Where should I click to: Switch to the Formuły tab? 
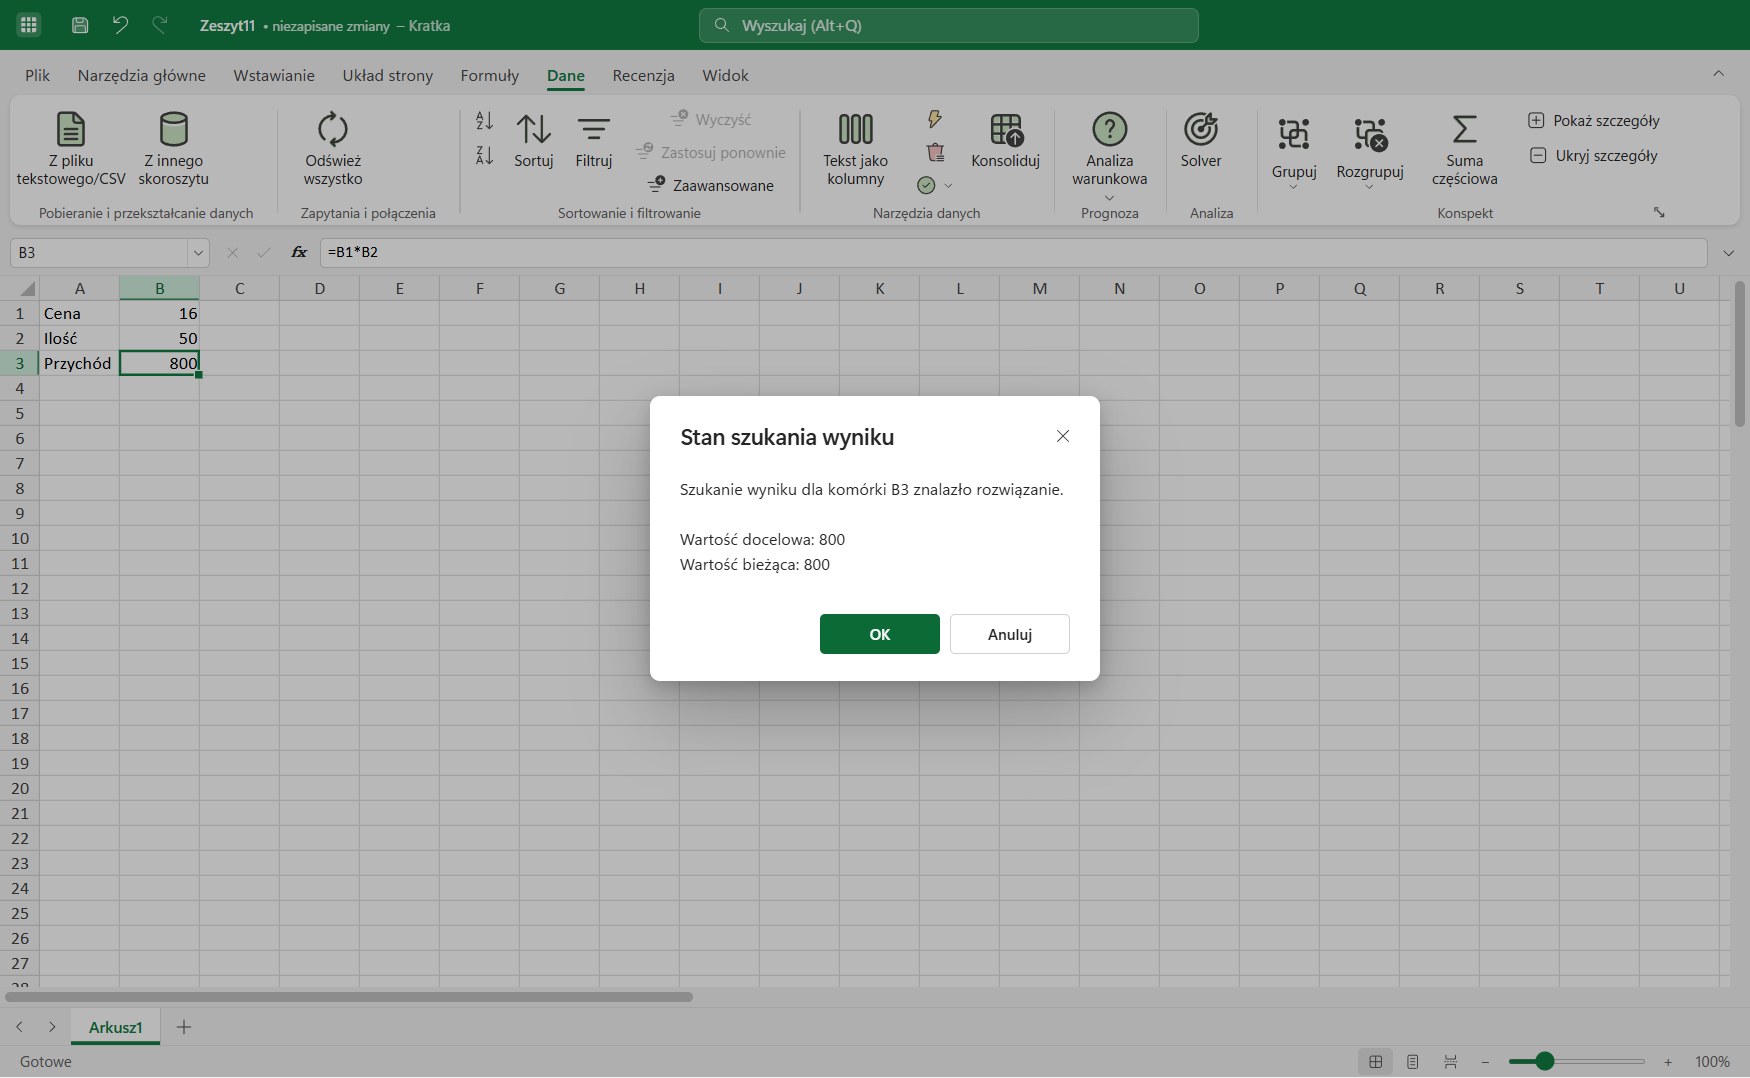tap(490, 76)
